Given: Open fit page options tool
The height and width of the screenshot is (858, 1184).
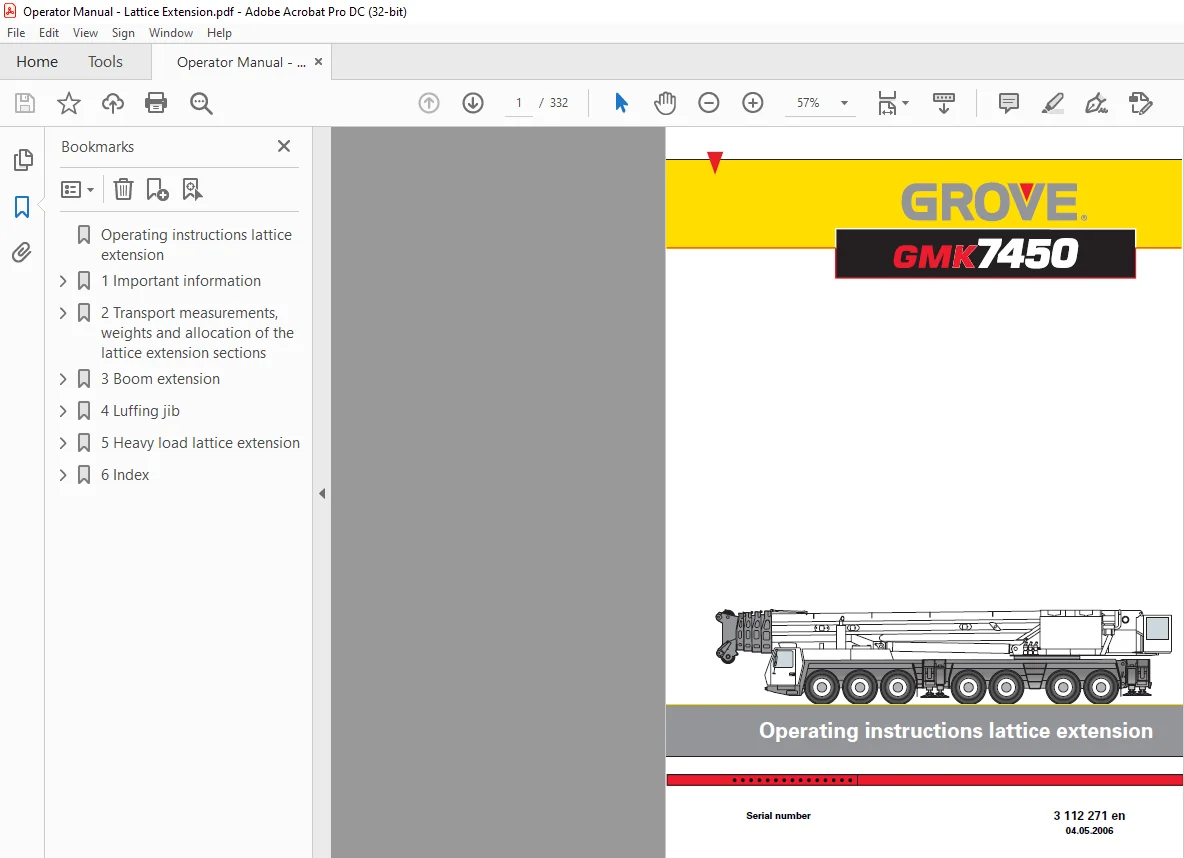Looking at the screenshot, I should (x=893, y=103).
